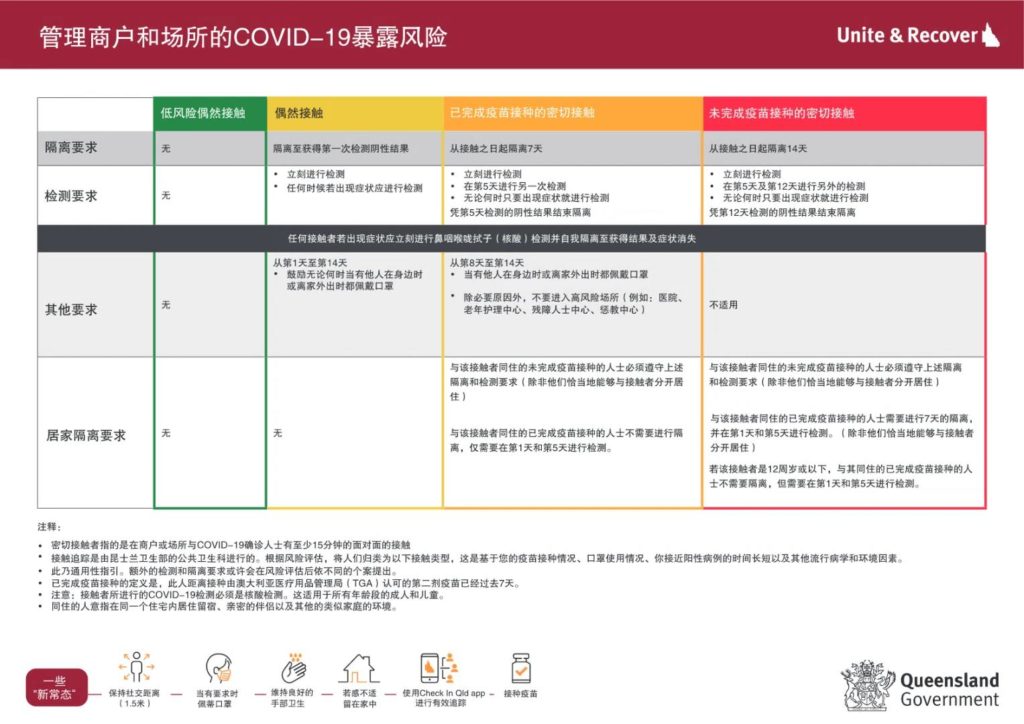The image size is (1024, 724).
Task: Click the note defining 密切接触者 (15分钟)
Action: pyautogui.click(x=231, y=545)
